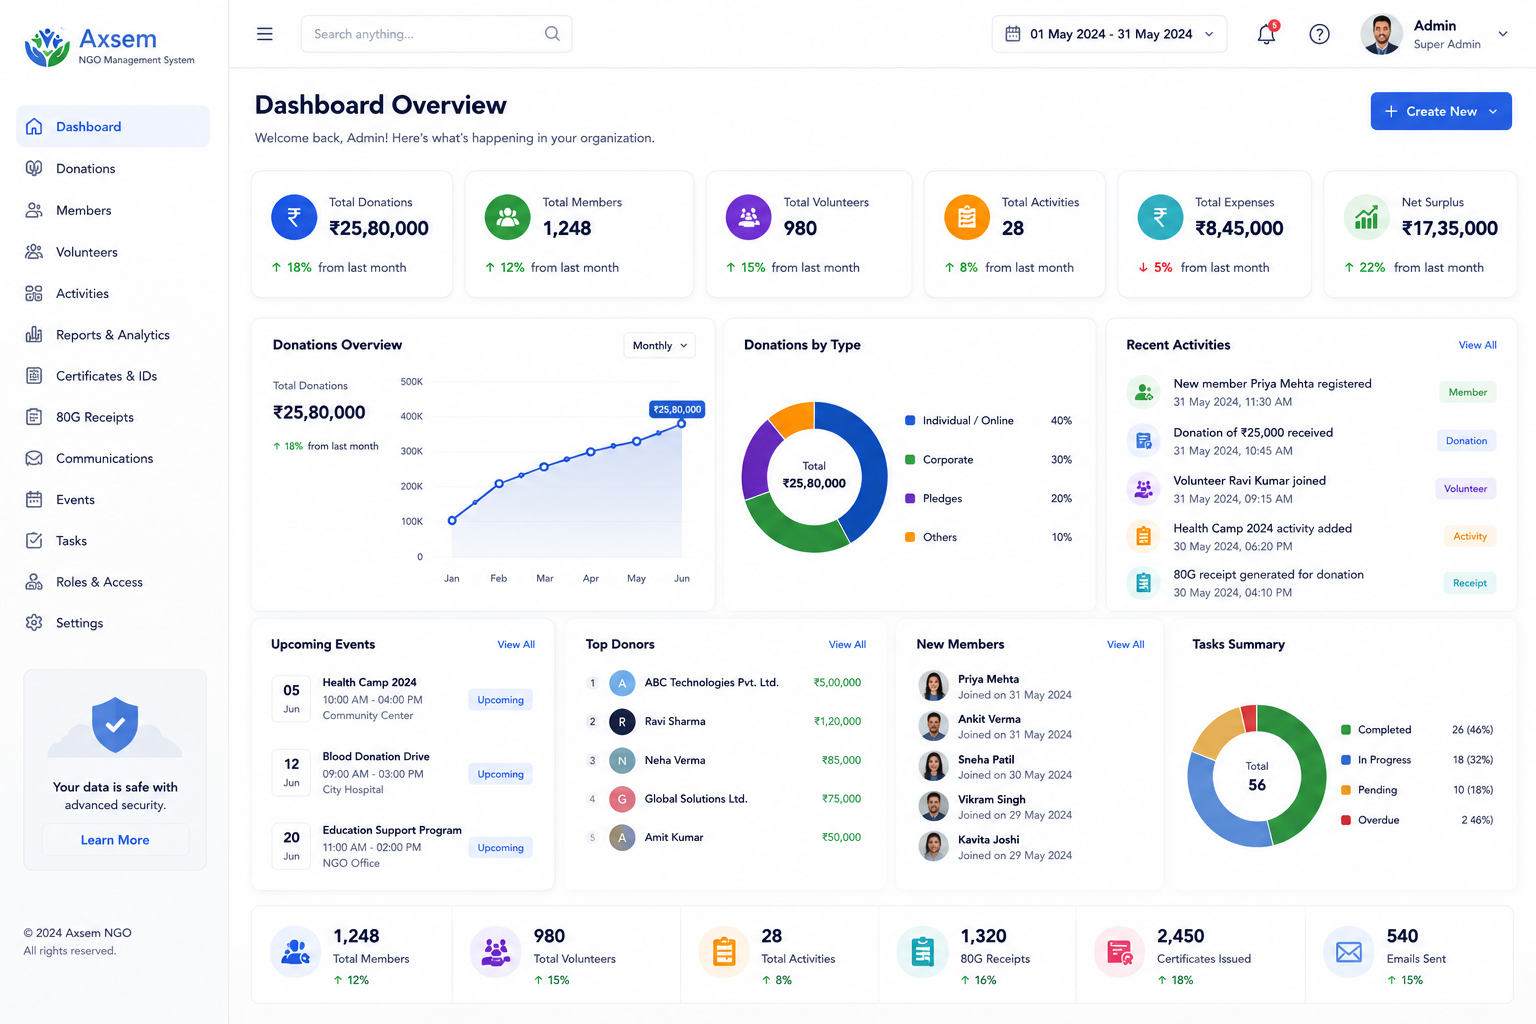Open the date range picker dropdown
The height and width of the screenshot is (1024, 1536).
point(1109,34)
